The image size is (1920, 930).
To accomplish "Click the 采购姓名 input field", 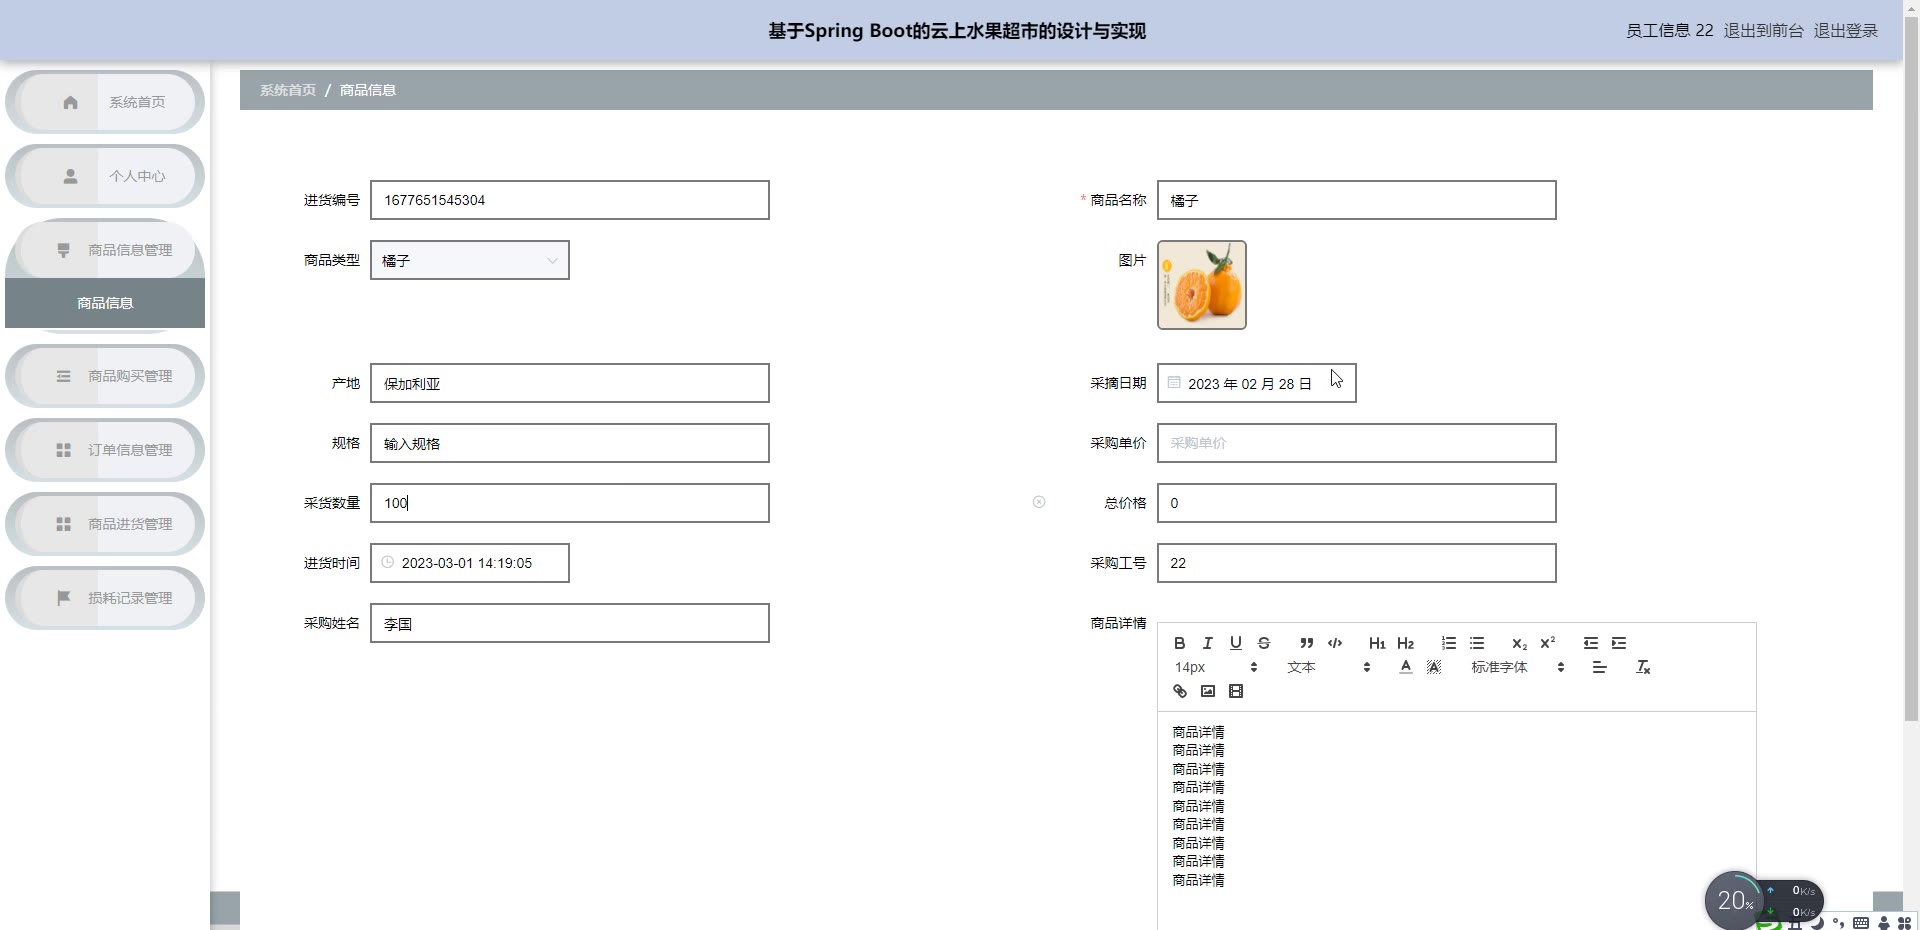I will [x=570, y=623].
